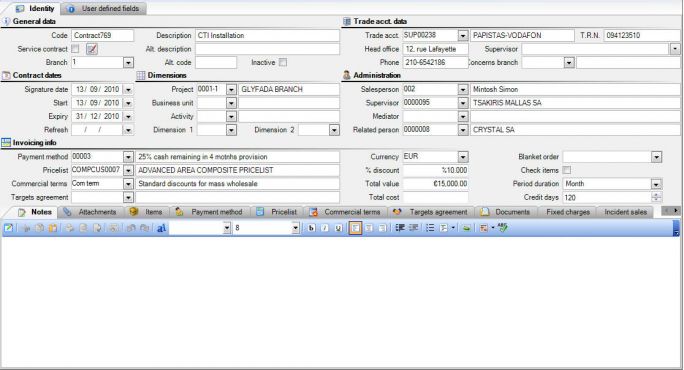
Task: Enable the Service contract checkbox
Action: point(75,49)
